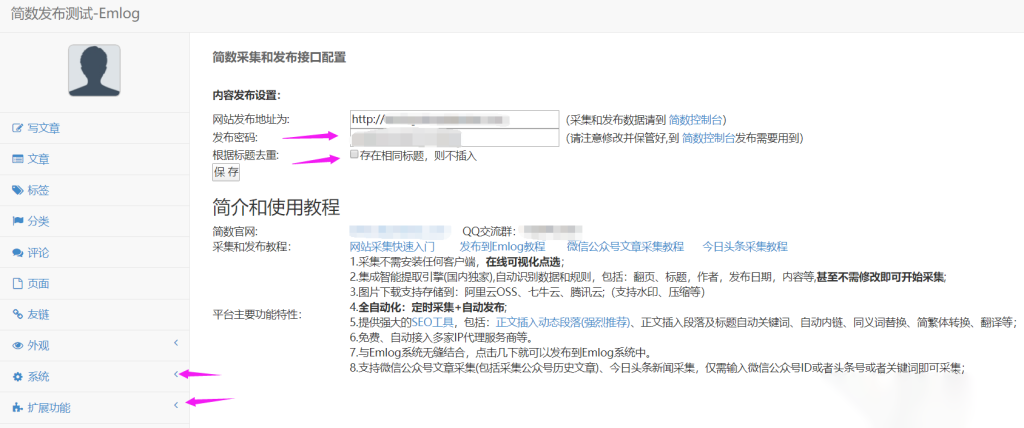The image size is (1024, 428).
Task: Click the 简介和使用教程 heading
Action: pos(276,208)
